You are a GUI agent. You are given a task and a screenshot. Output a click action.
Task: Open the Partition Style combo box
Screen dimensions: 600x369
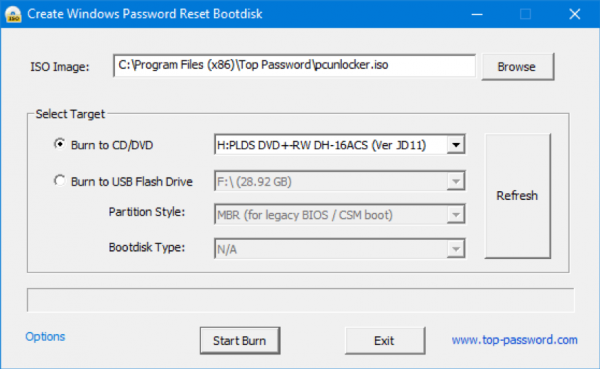click(x=339, y=215)
